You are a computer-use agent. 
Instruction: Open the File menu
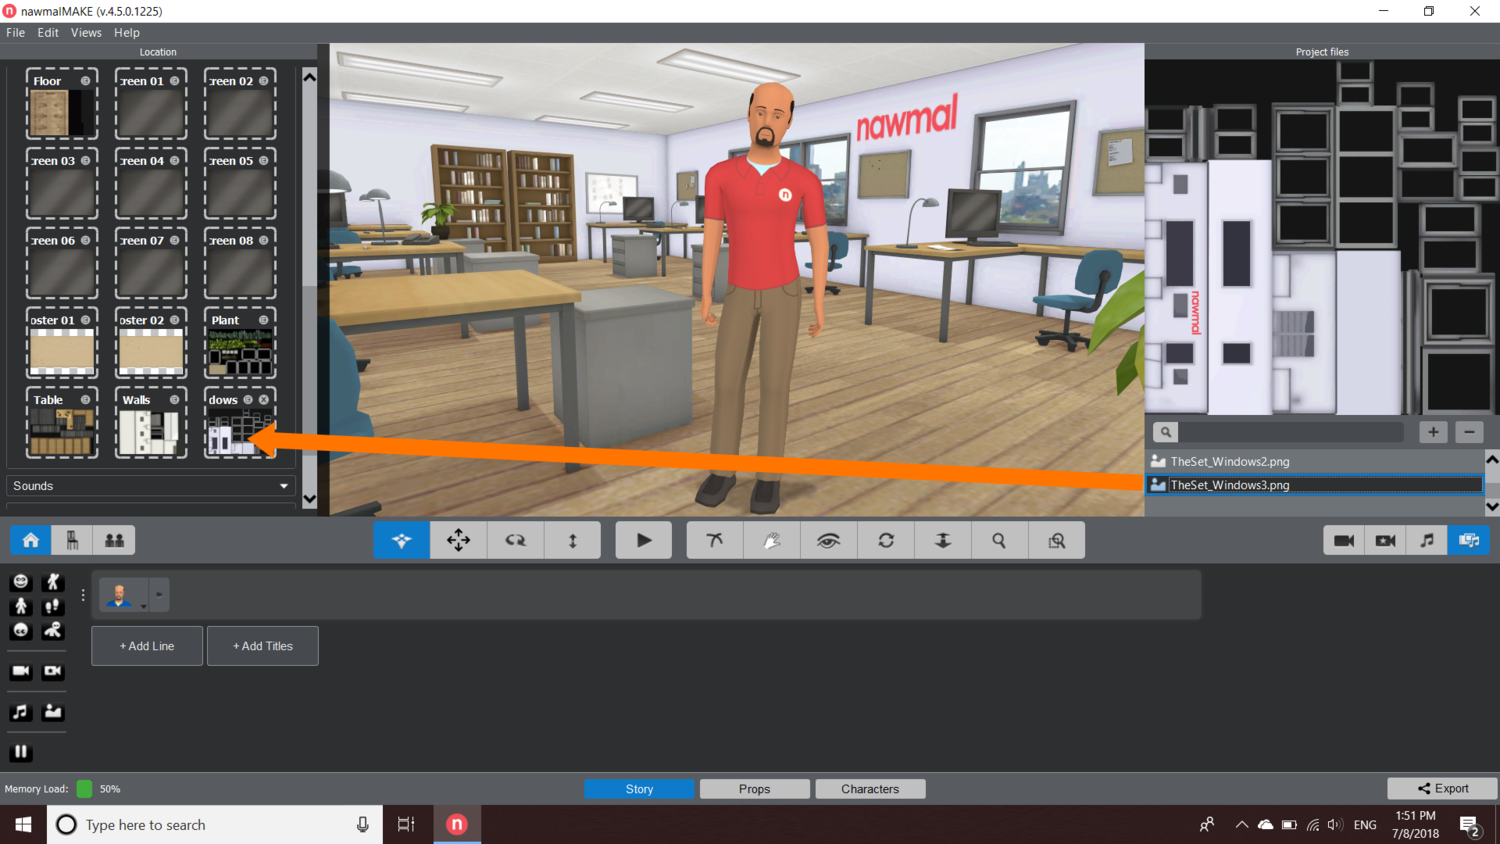tap(16, 33)
